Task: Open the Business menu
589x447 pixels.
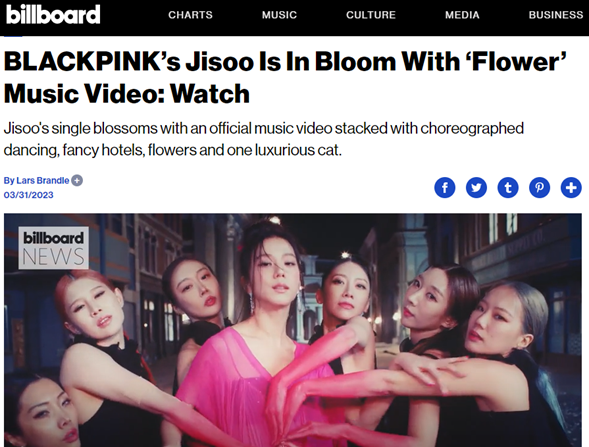Action: 556,15
